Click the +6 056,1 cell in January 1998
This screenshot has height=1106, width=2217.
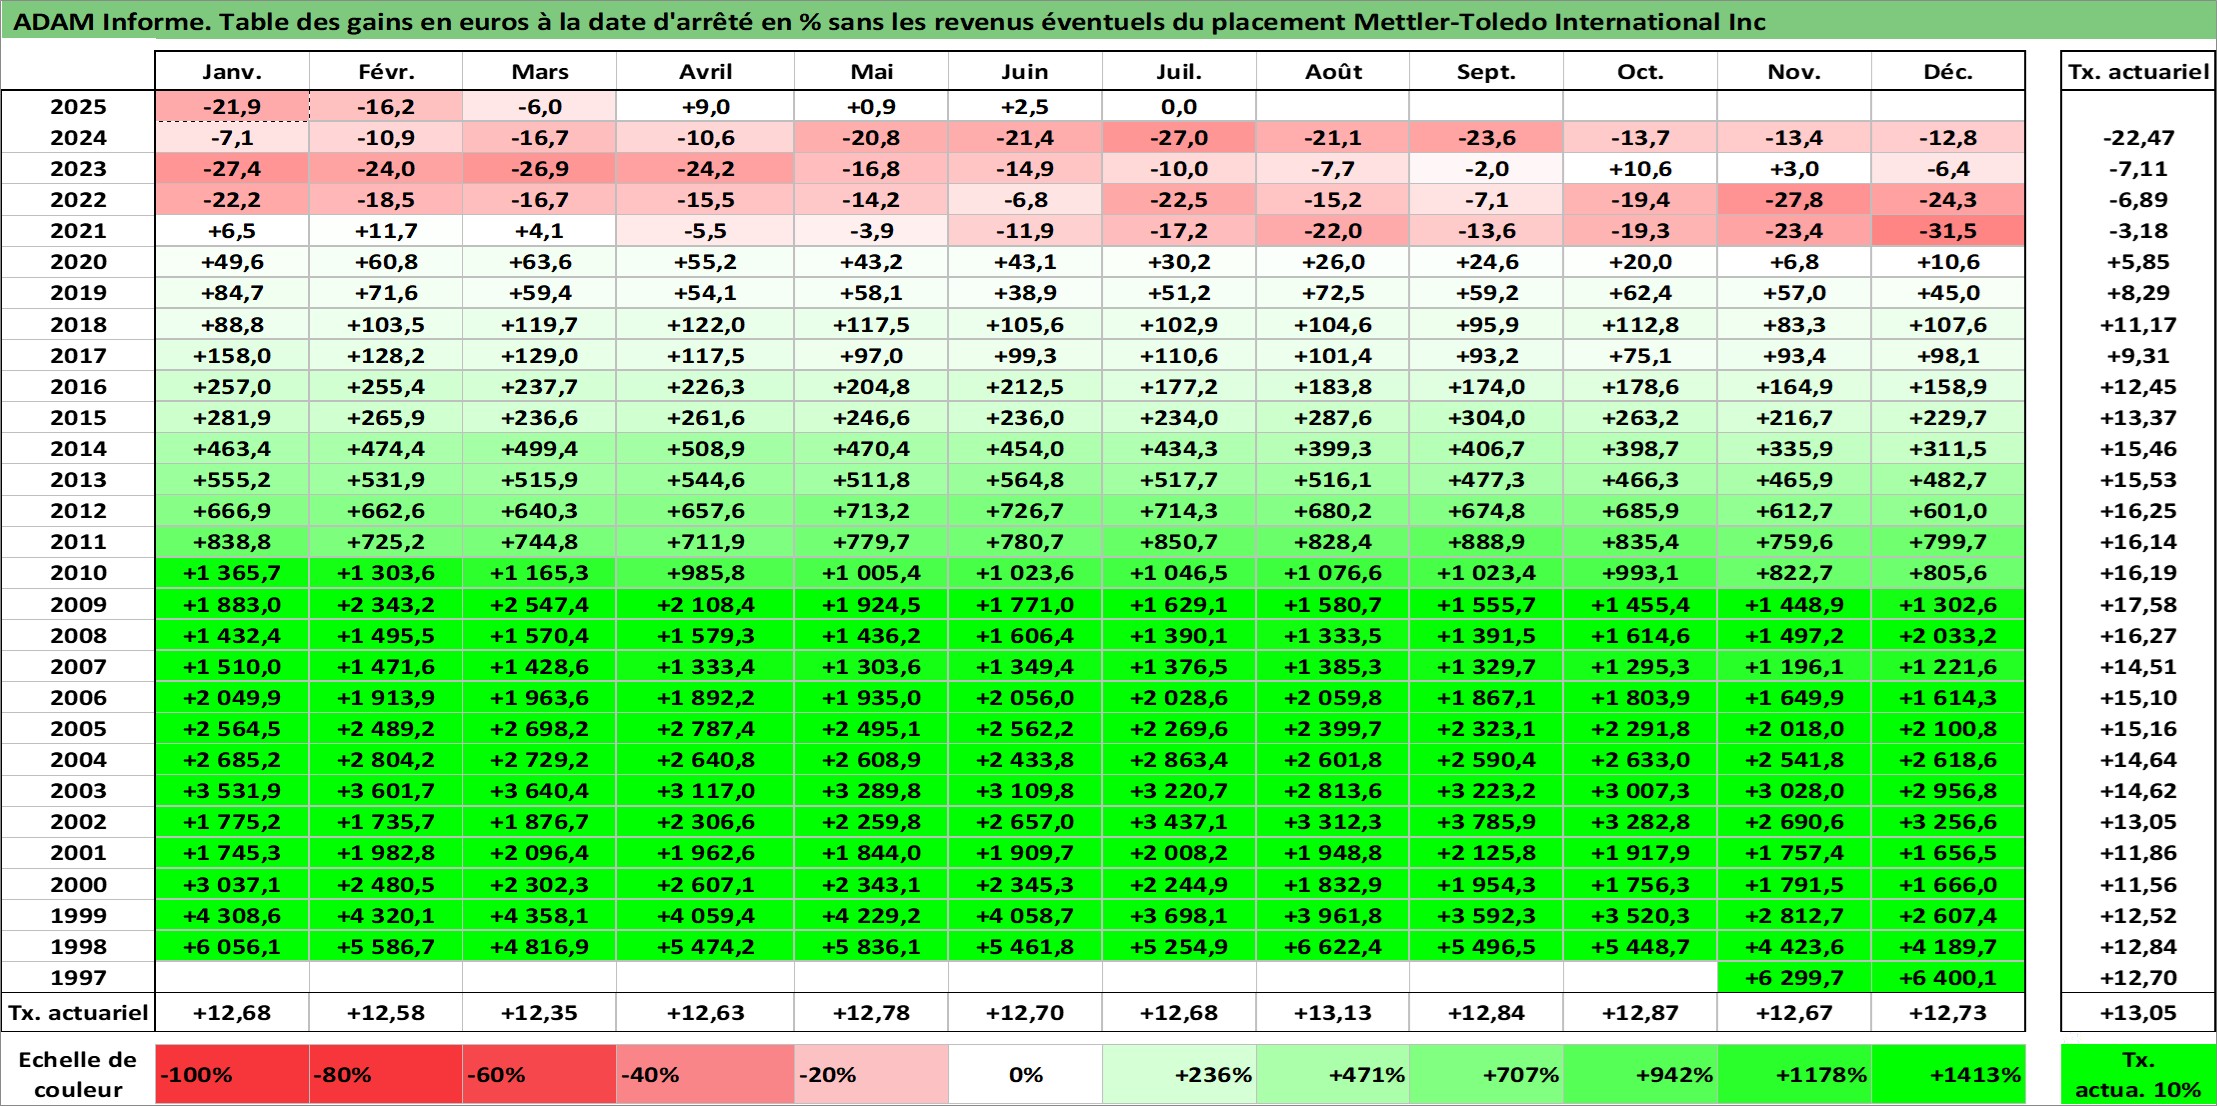point(232,946)
